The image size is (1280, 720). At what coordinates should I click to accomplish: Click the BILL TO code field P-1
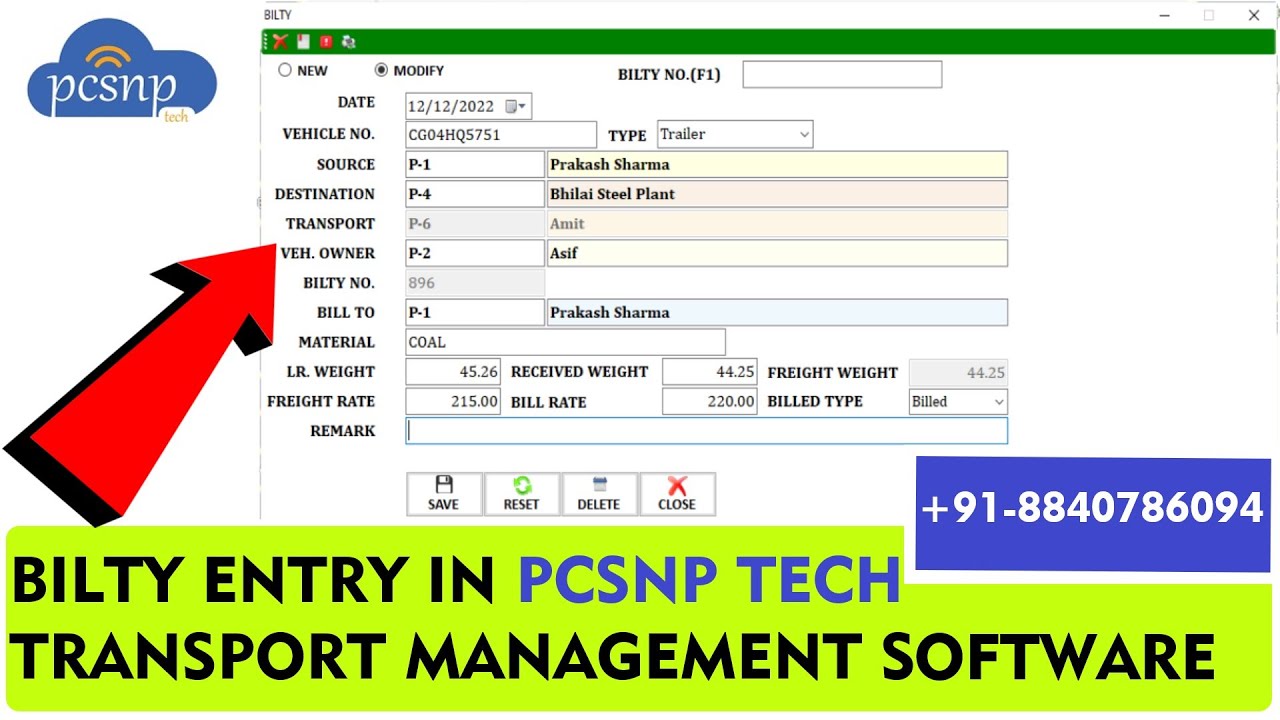(x=475, y=313)
